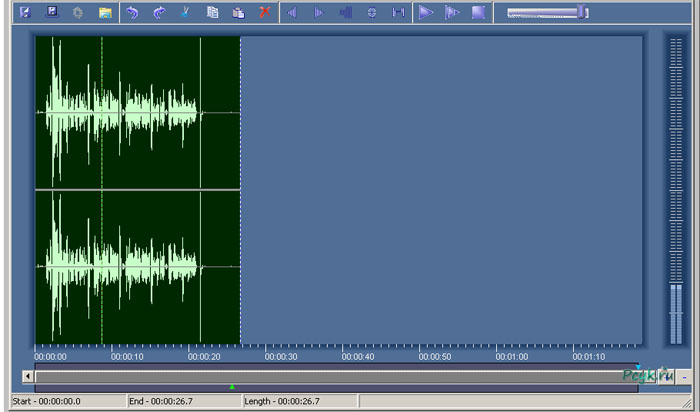Paste audio from the clipboard
The image size is (700, 412).
[x=238, y=13]
